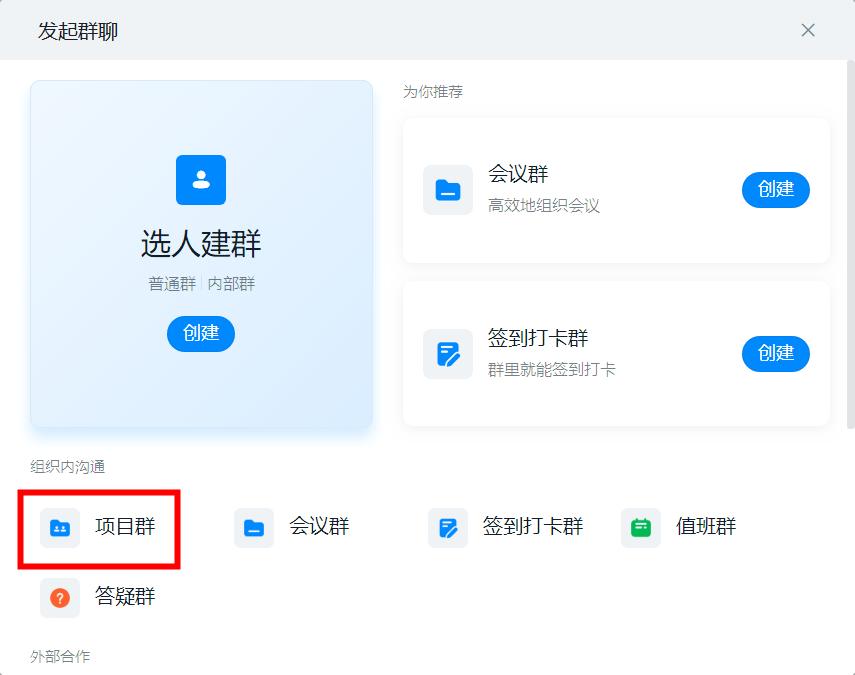The width and height of the screenshot is (855, 675).
Task: Close the 发起群聊 dialog
Action: 808,30
